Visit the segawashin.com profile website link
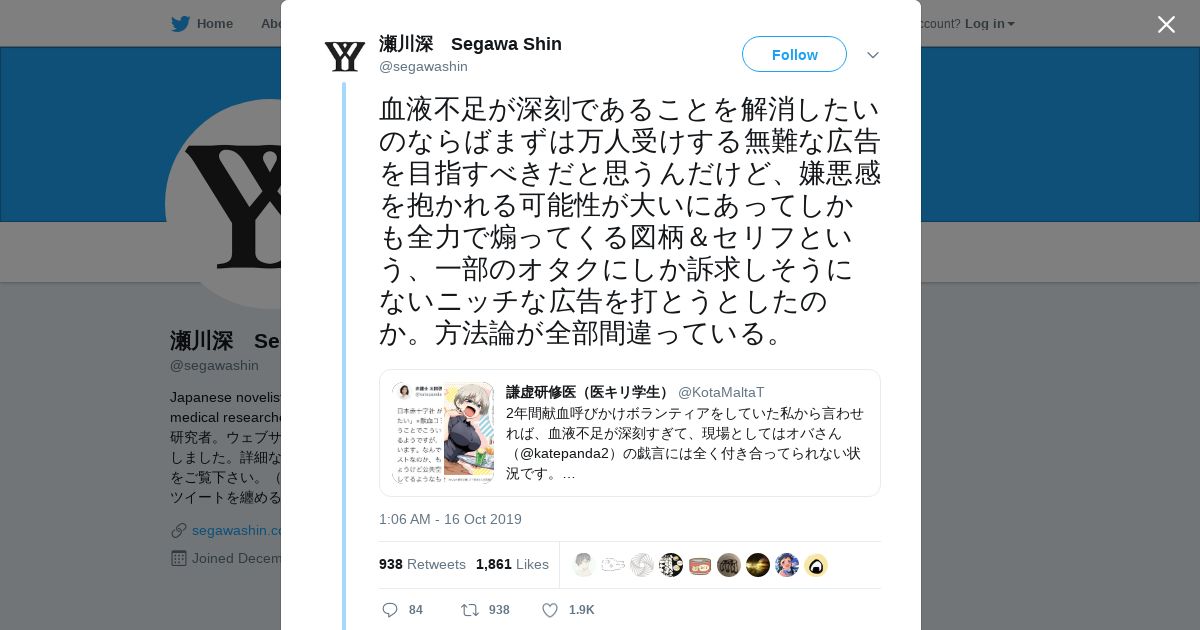The width and height of the screenshot is (1200, 630). coord(238,530)
